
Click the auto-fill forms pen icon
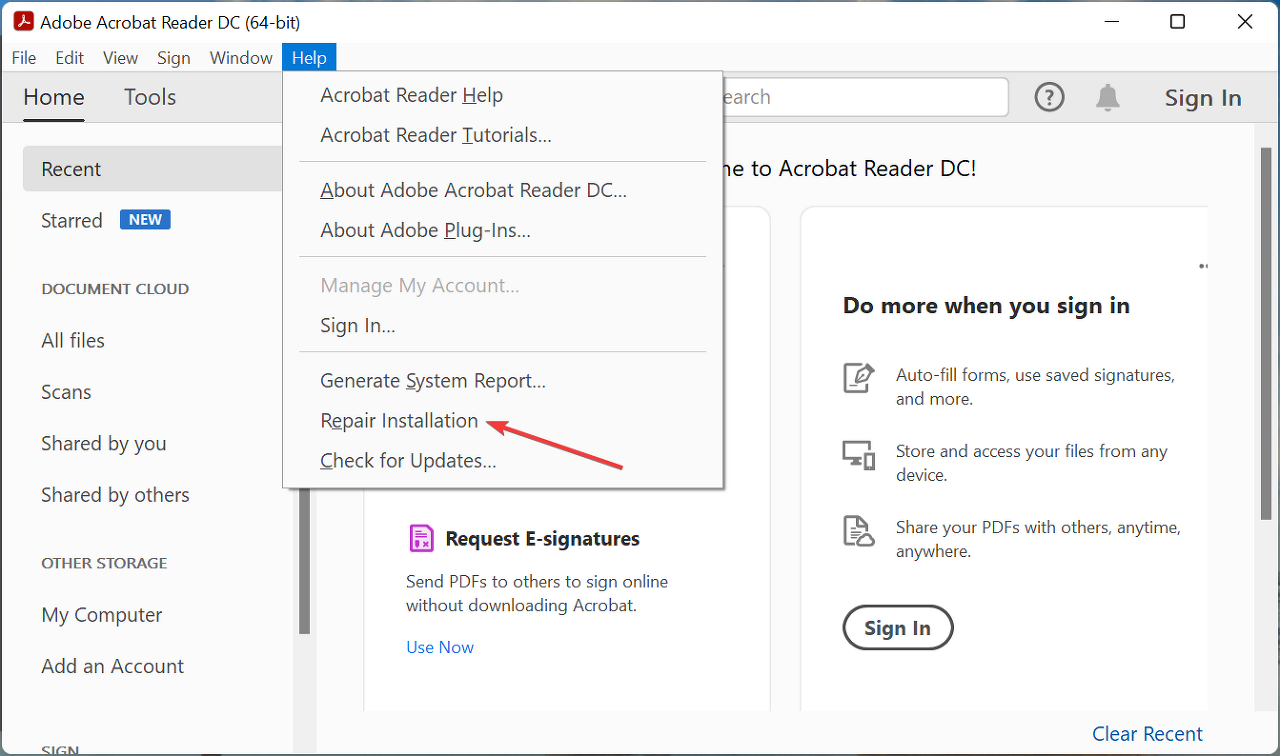tap(859, 377)
